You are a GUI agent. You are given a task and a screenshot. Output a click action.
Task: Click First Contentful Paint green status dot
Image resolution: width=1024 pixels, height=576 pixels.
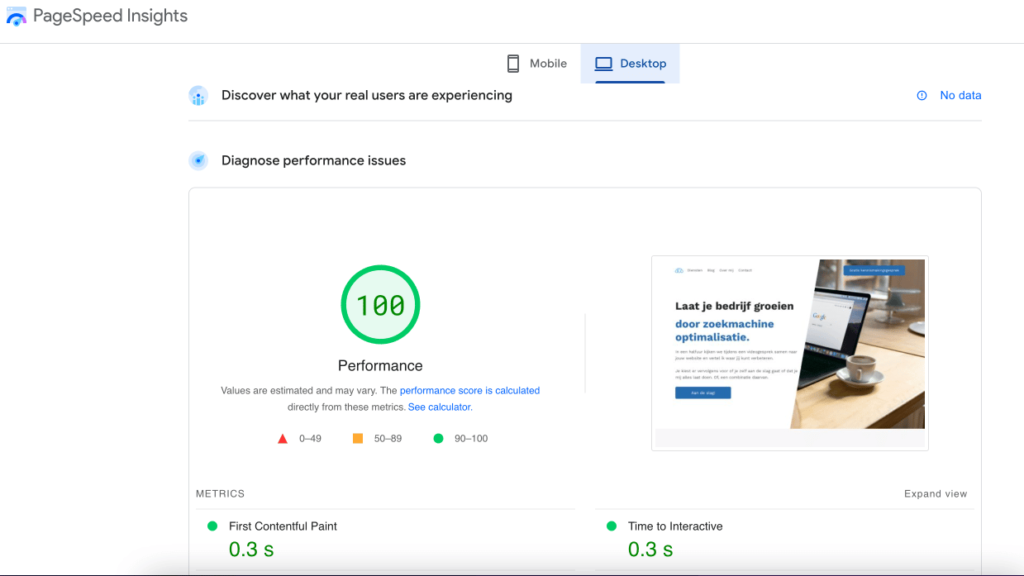212,526
